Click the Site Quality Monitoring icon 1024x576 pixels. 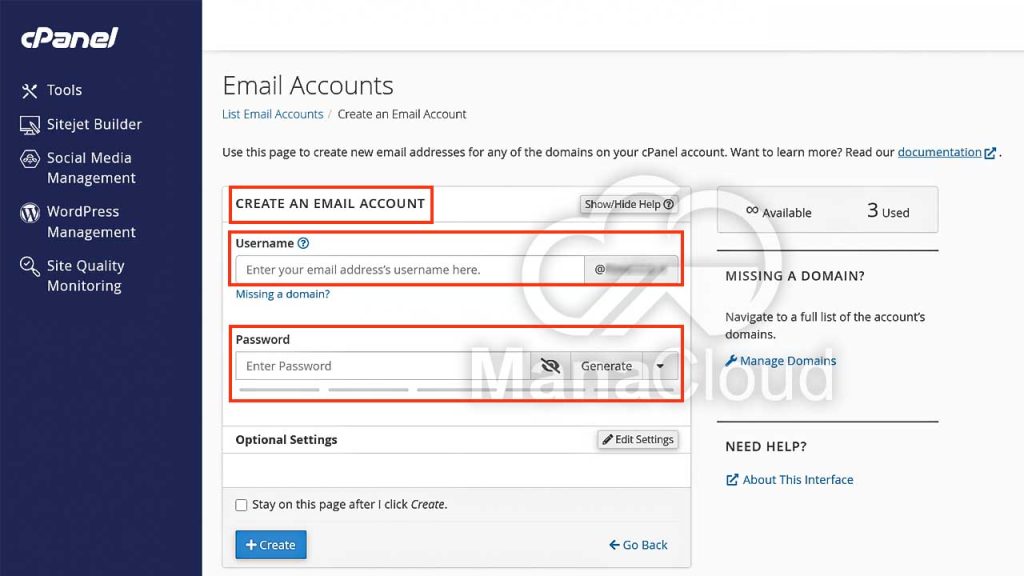point(29,267)
